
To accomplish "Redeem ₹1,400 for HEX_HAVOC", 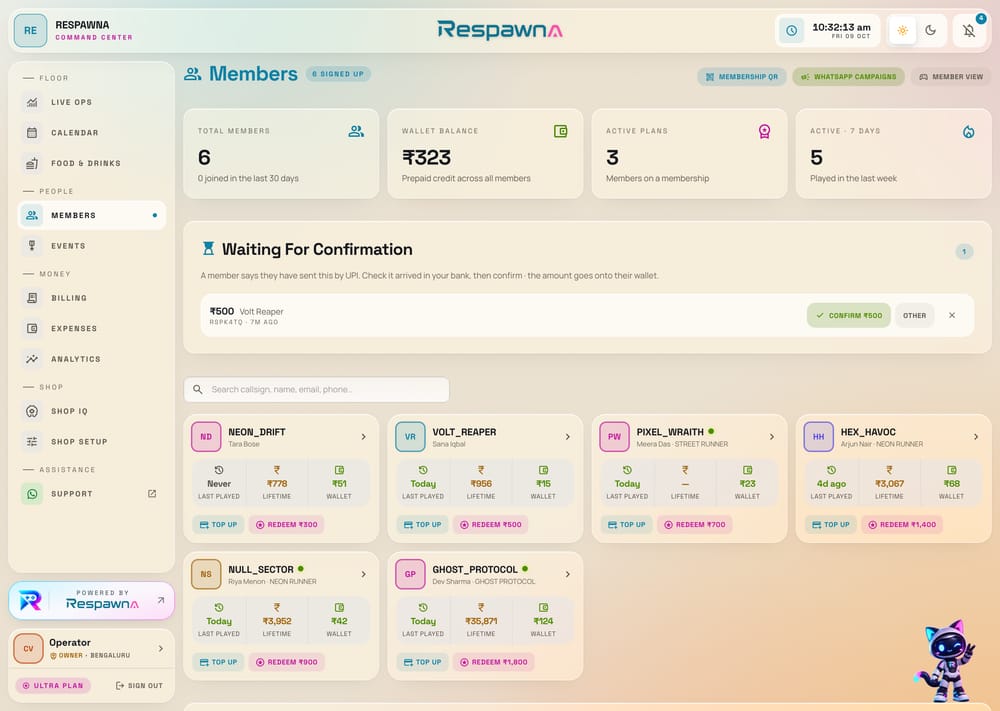I will [902, 525].
